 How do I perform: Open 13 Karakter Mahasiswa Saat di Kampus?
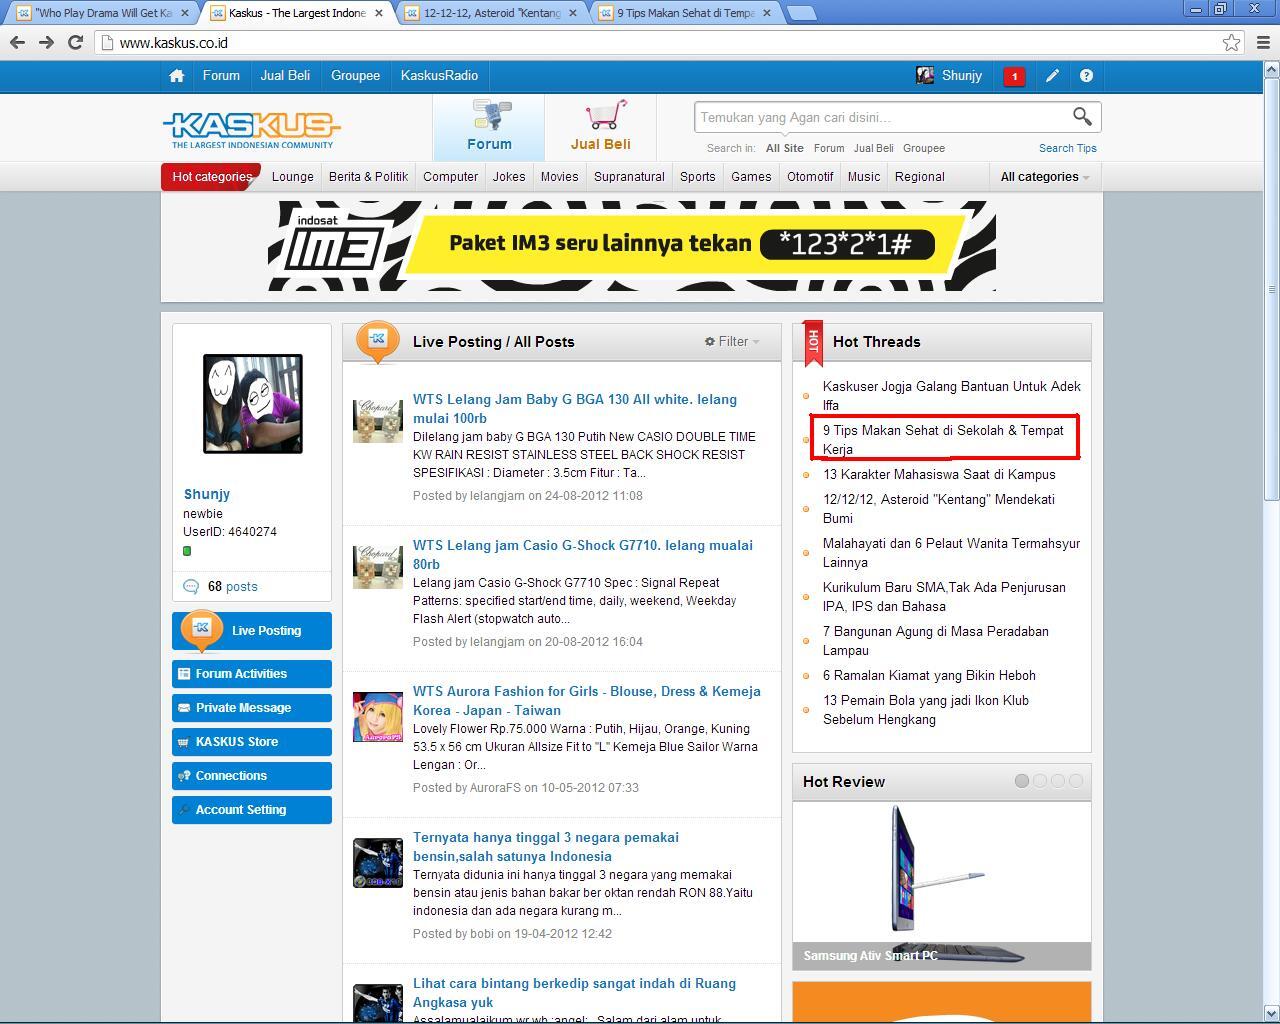939,474
